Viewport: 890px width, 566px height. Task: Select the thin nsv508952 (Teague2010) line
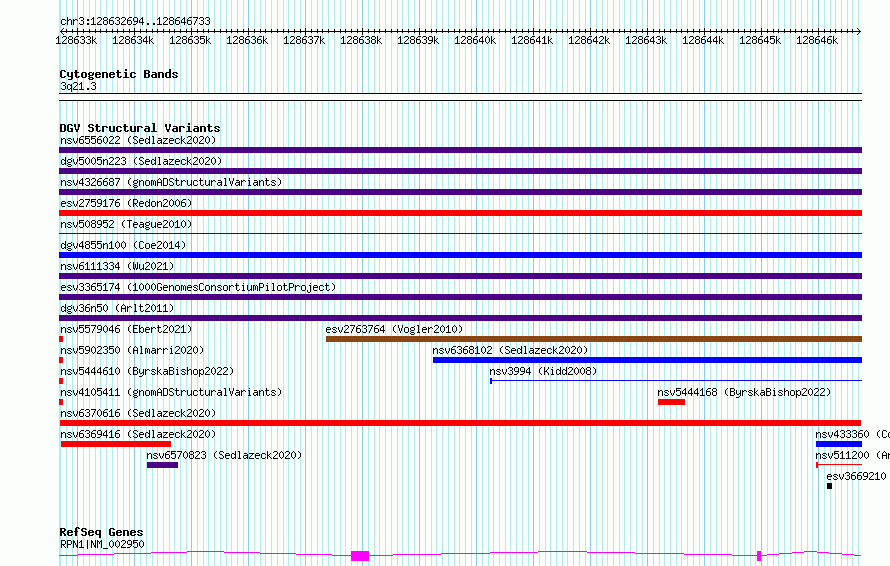click(460, 233)
